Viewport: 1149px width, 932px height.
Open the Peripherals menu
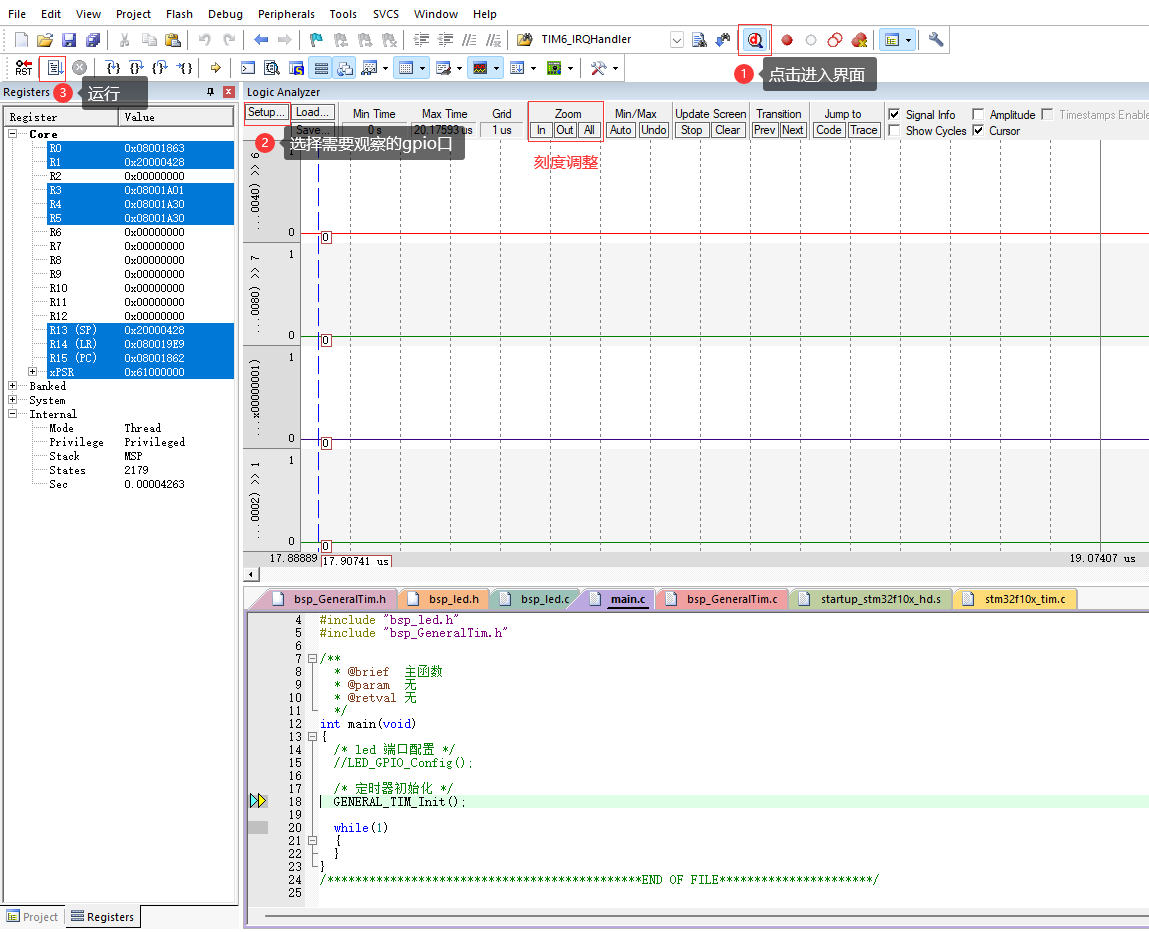[x=286, y=14]
